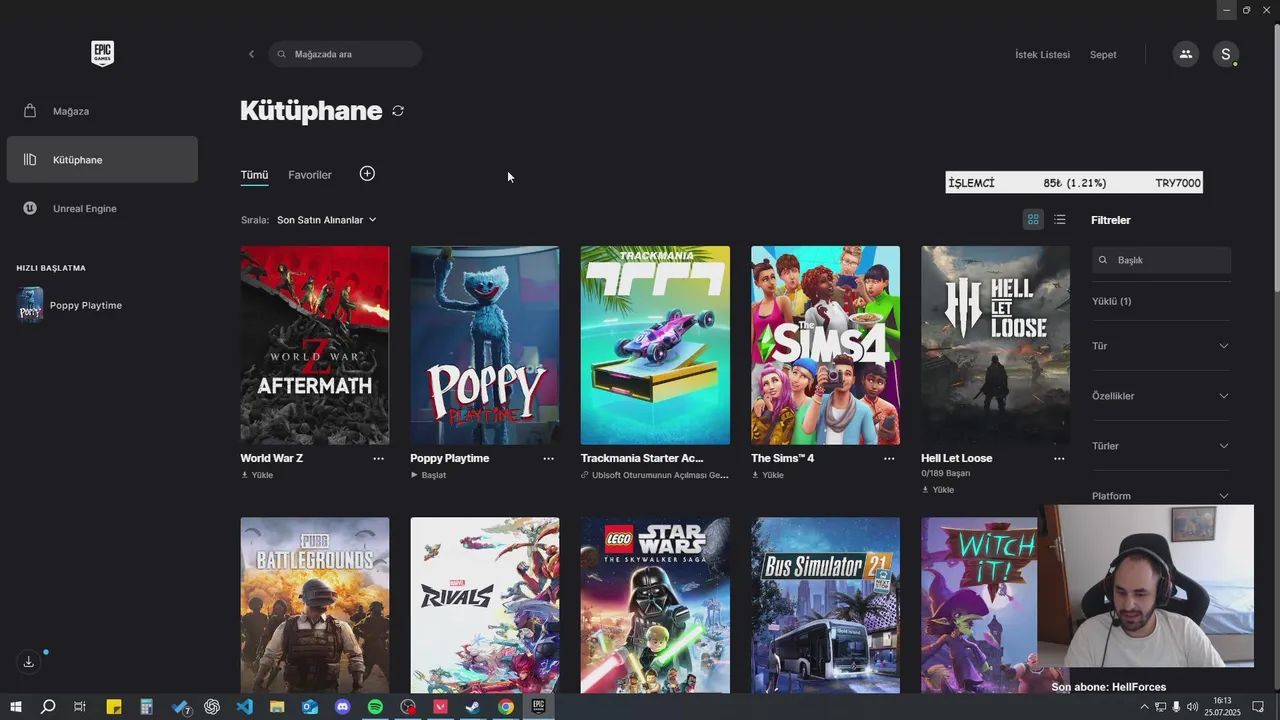Open Outlook from the taskbar
The image size is (1280, 720).
pyautogui.click(x=310, y=707)
